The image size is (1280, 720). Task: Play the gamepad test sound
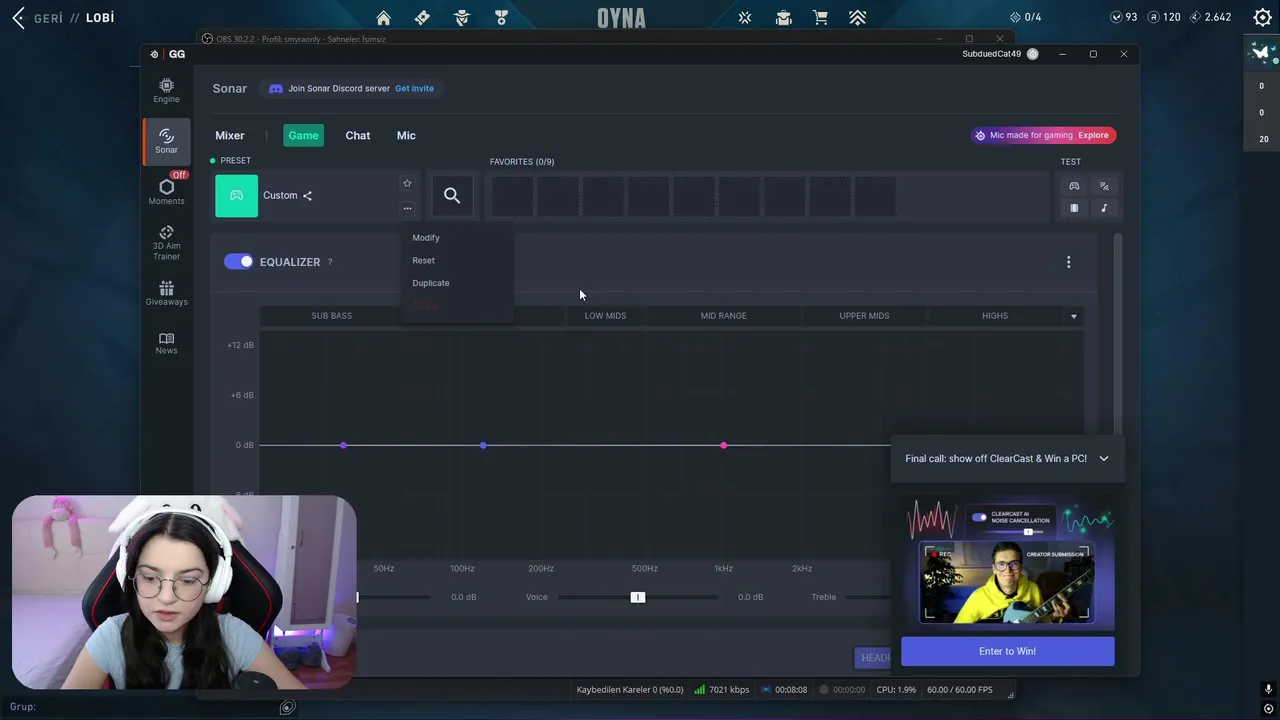(x=1074, y=186)
